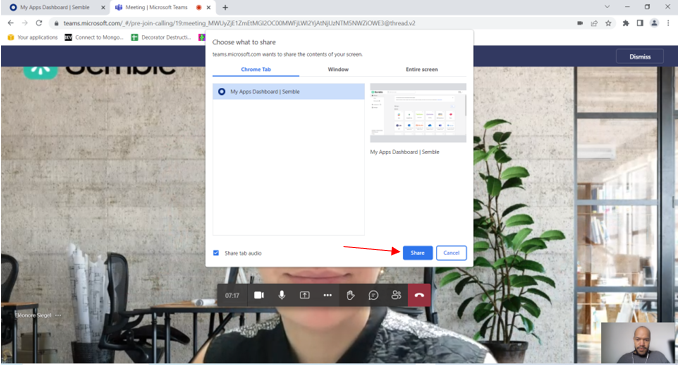The width and height of the screenshot is (680, 365).
Task: Dismiss the banner notification
Action: [640, 56]
